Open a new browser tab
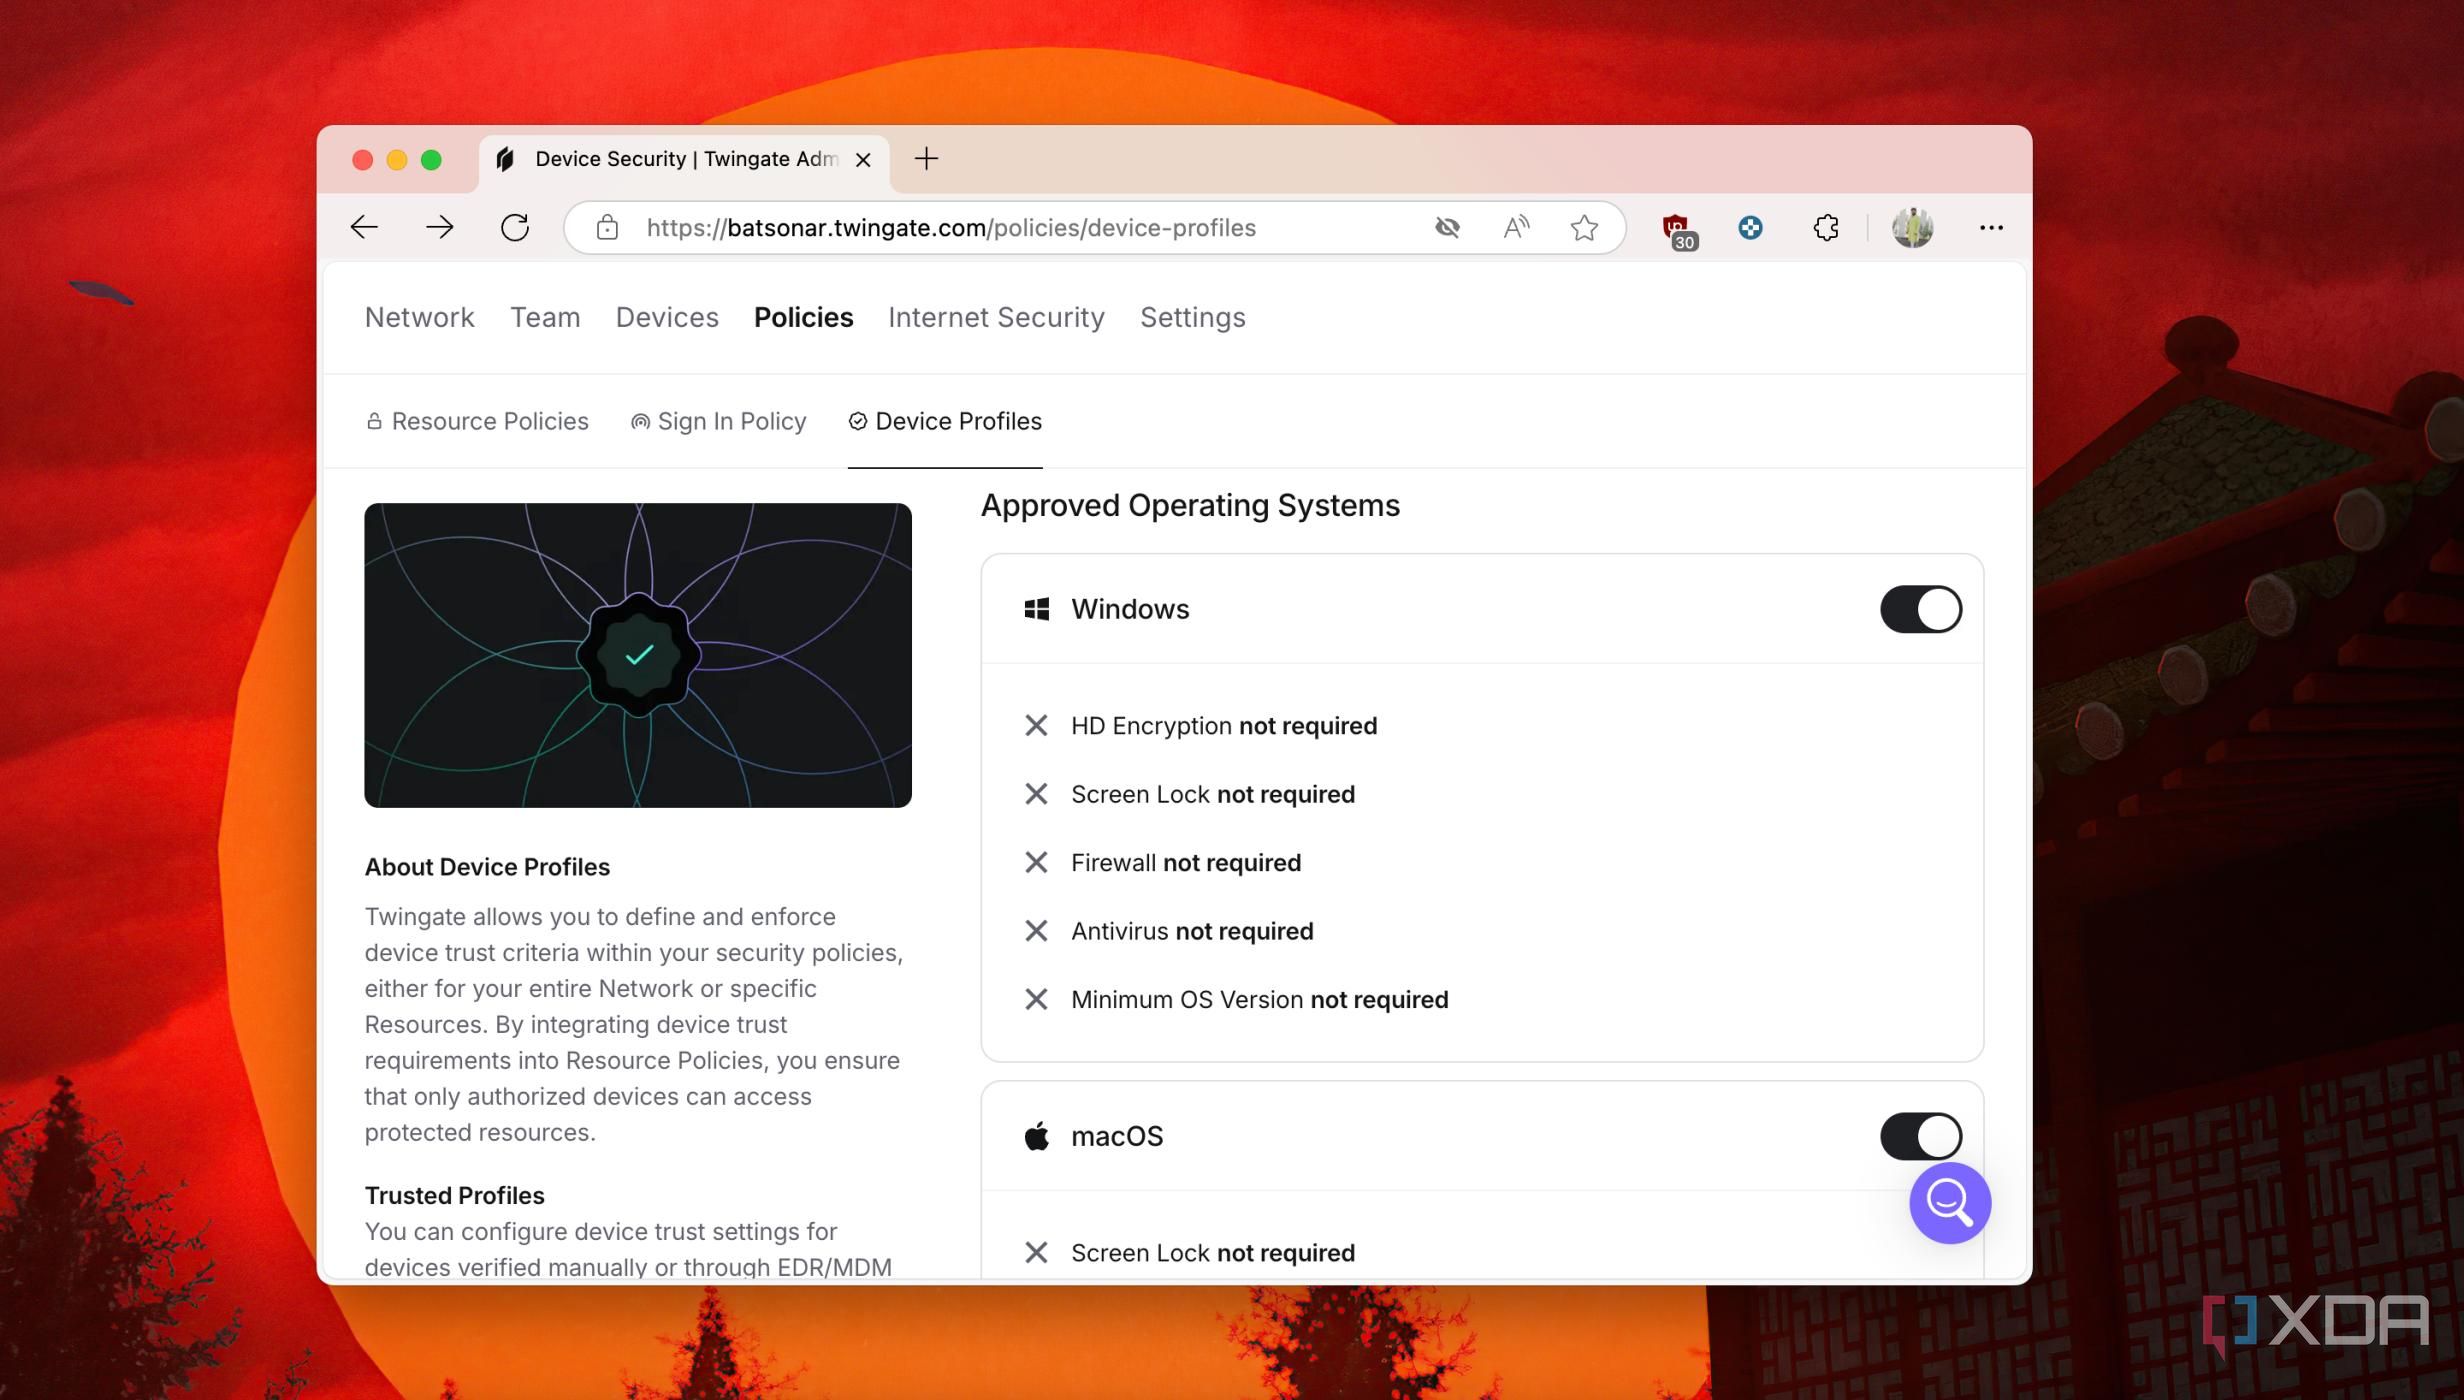2464x1400 pixels. coord(926,158)
